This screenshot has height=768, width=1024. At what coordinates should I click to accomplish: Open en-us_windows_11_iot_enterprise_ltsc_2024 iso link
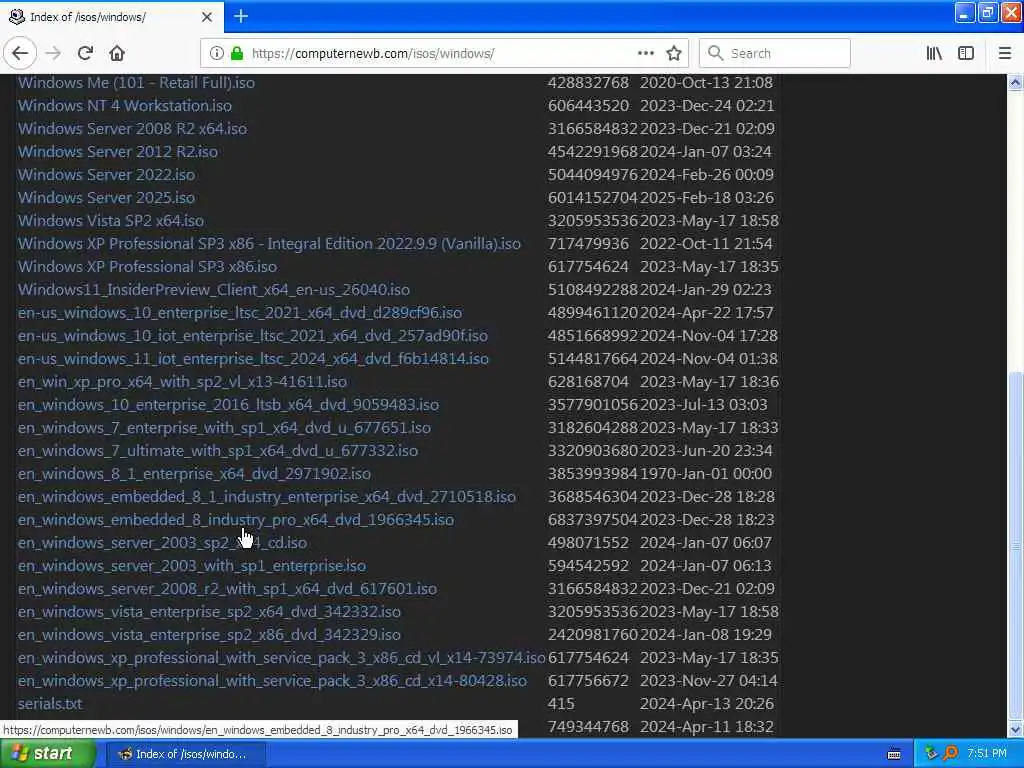tap(253, 359)
